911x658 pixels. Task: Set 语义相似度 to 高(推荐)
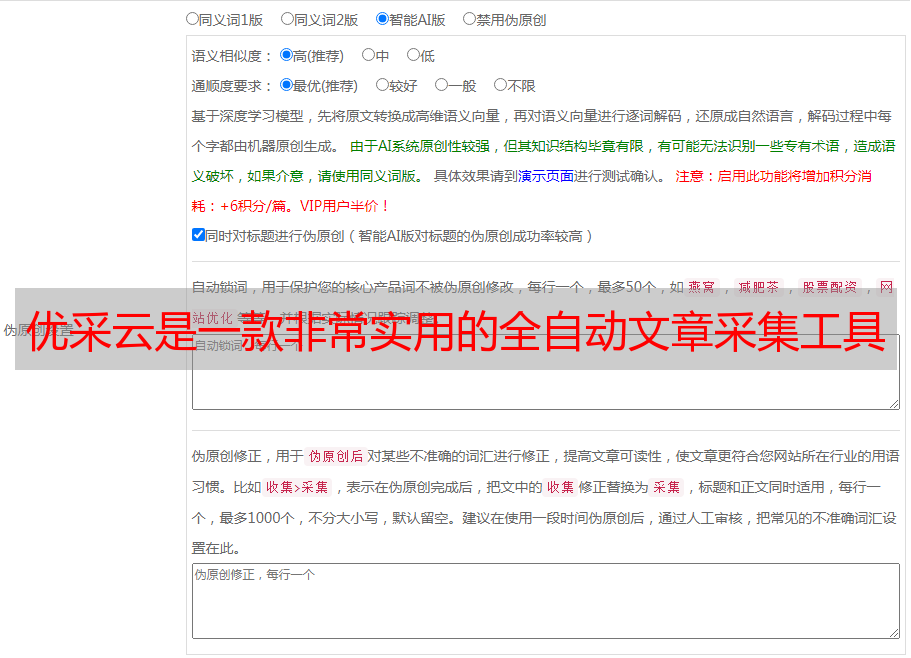[x=286, y=55]
